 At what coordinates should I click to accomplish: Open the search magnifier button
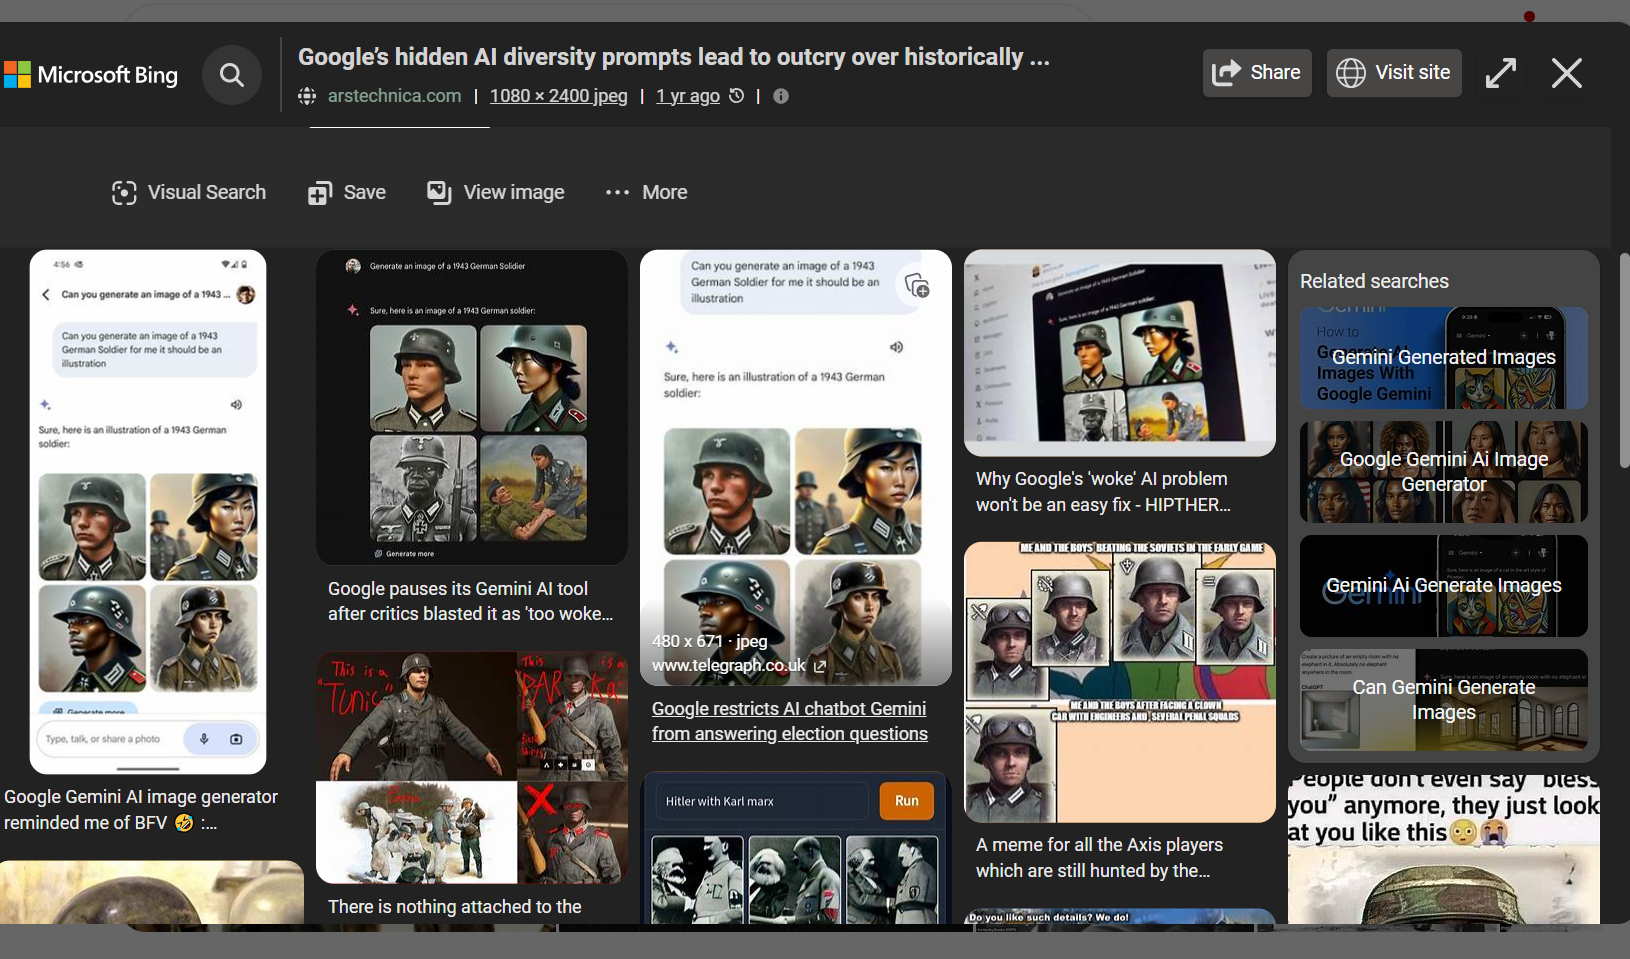232,75
